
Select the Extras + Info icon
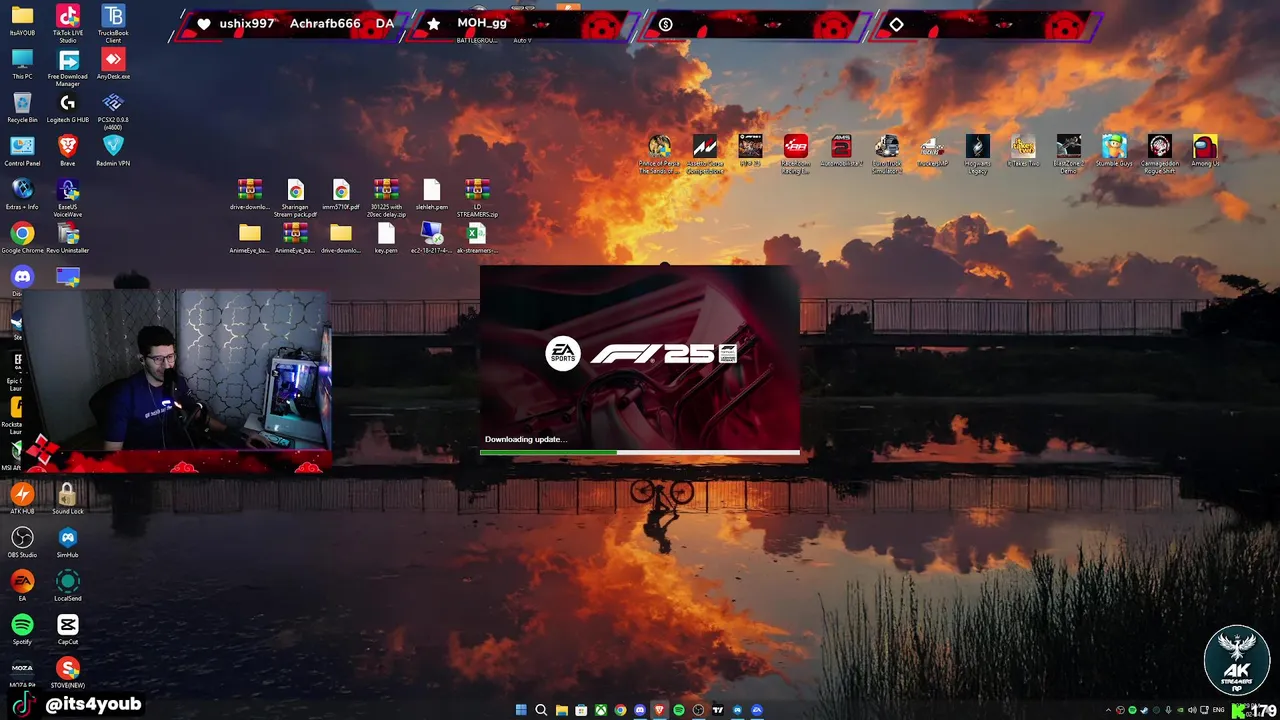(x=22, y=194)
